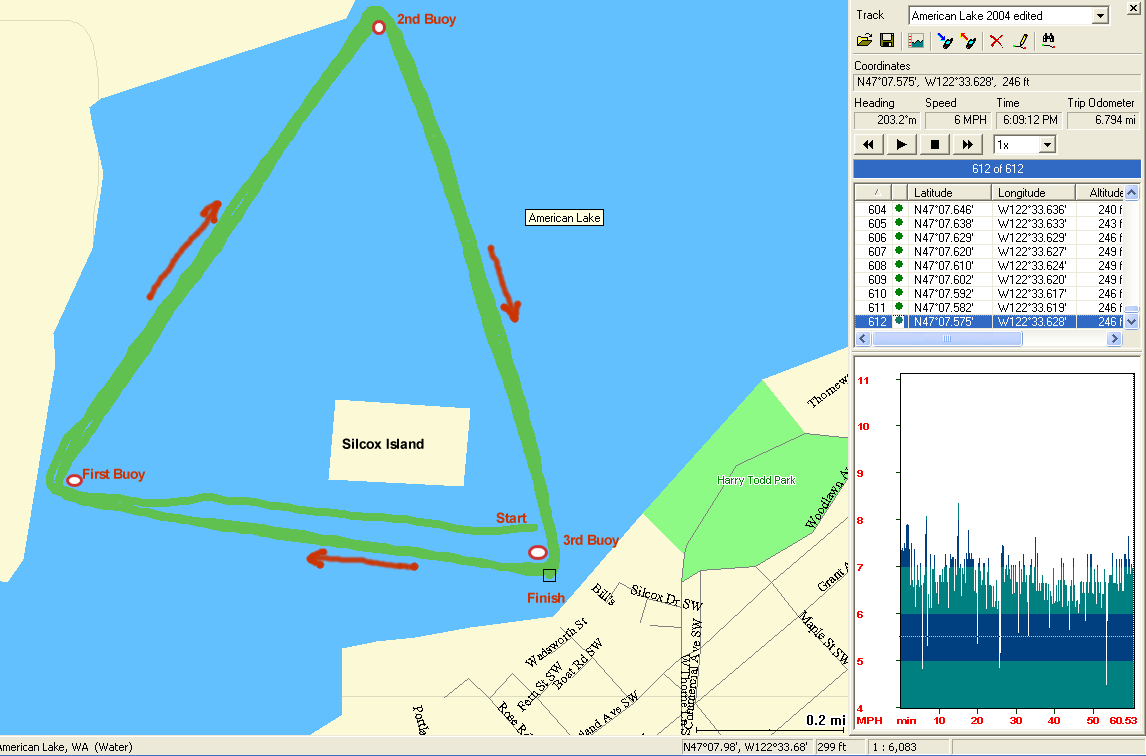Viewport: 1146px width, 756px height.
Task: Rewind the track playback
Action: [869, 145]
